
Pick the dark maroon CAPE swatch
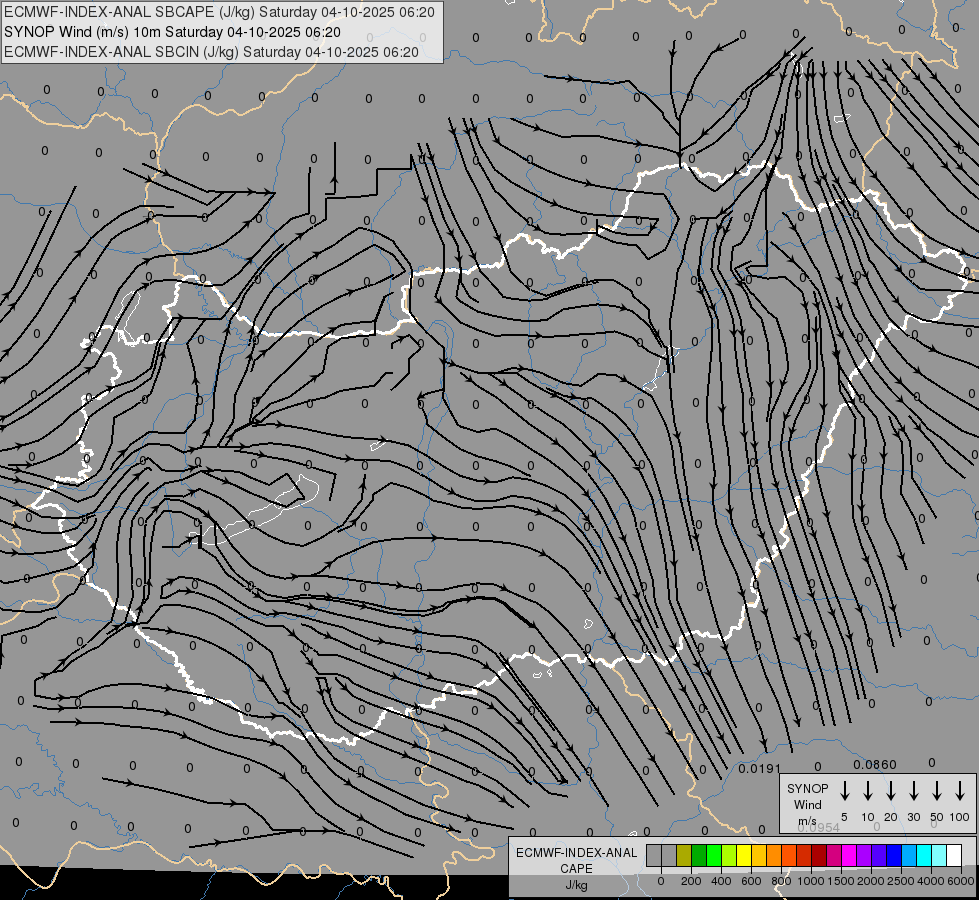[x=819, y=855]
